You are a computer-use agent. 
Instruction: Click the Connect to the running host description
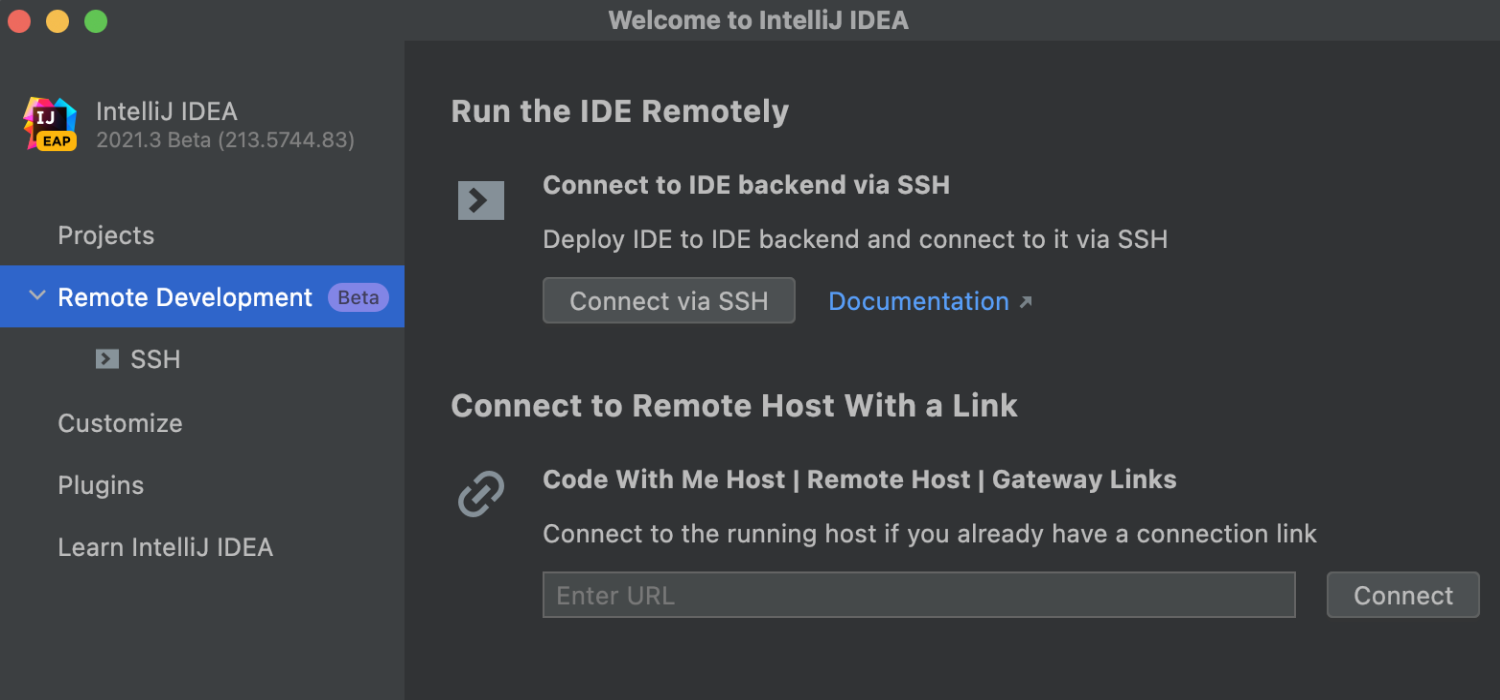[x=930, y=534]
